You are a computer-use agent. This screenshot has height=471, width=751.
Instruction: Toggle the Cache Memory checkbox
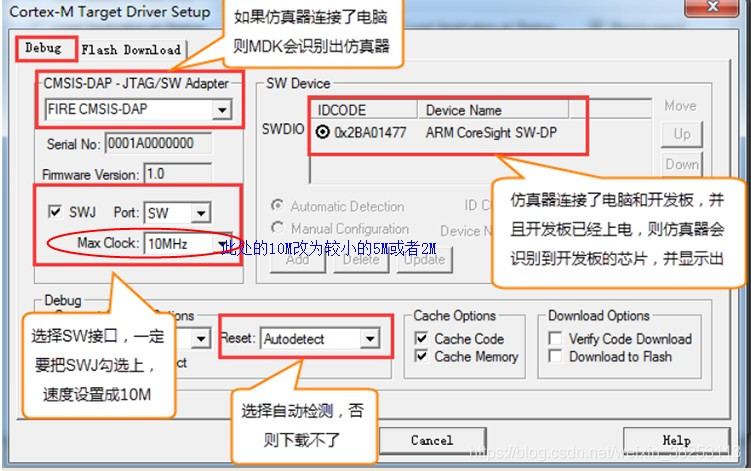(421, 357)
